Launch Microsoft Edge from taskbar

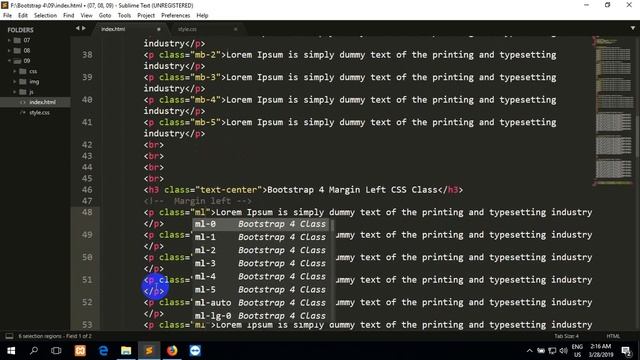(103, 351)
